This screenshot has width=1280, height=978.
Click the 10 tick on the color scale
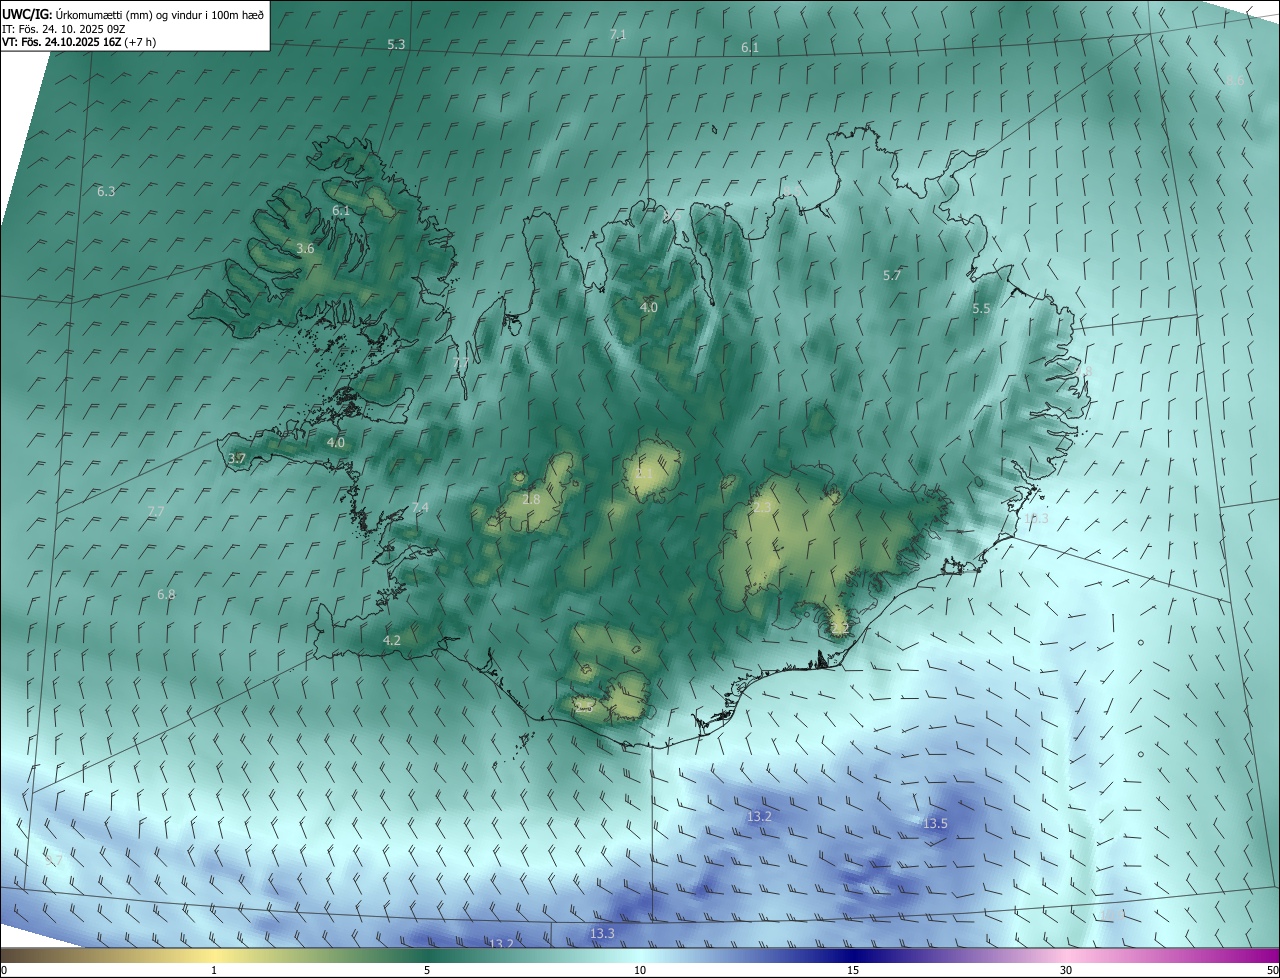[640, 970]
